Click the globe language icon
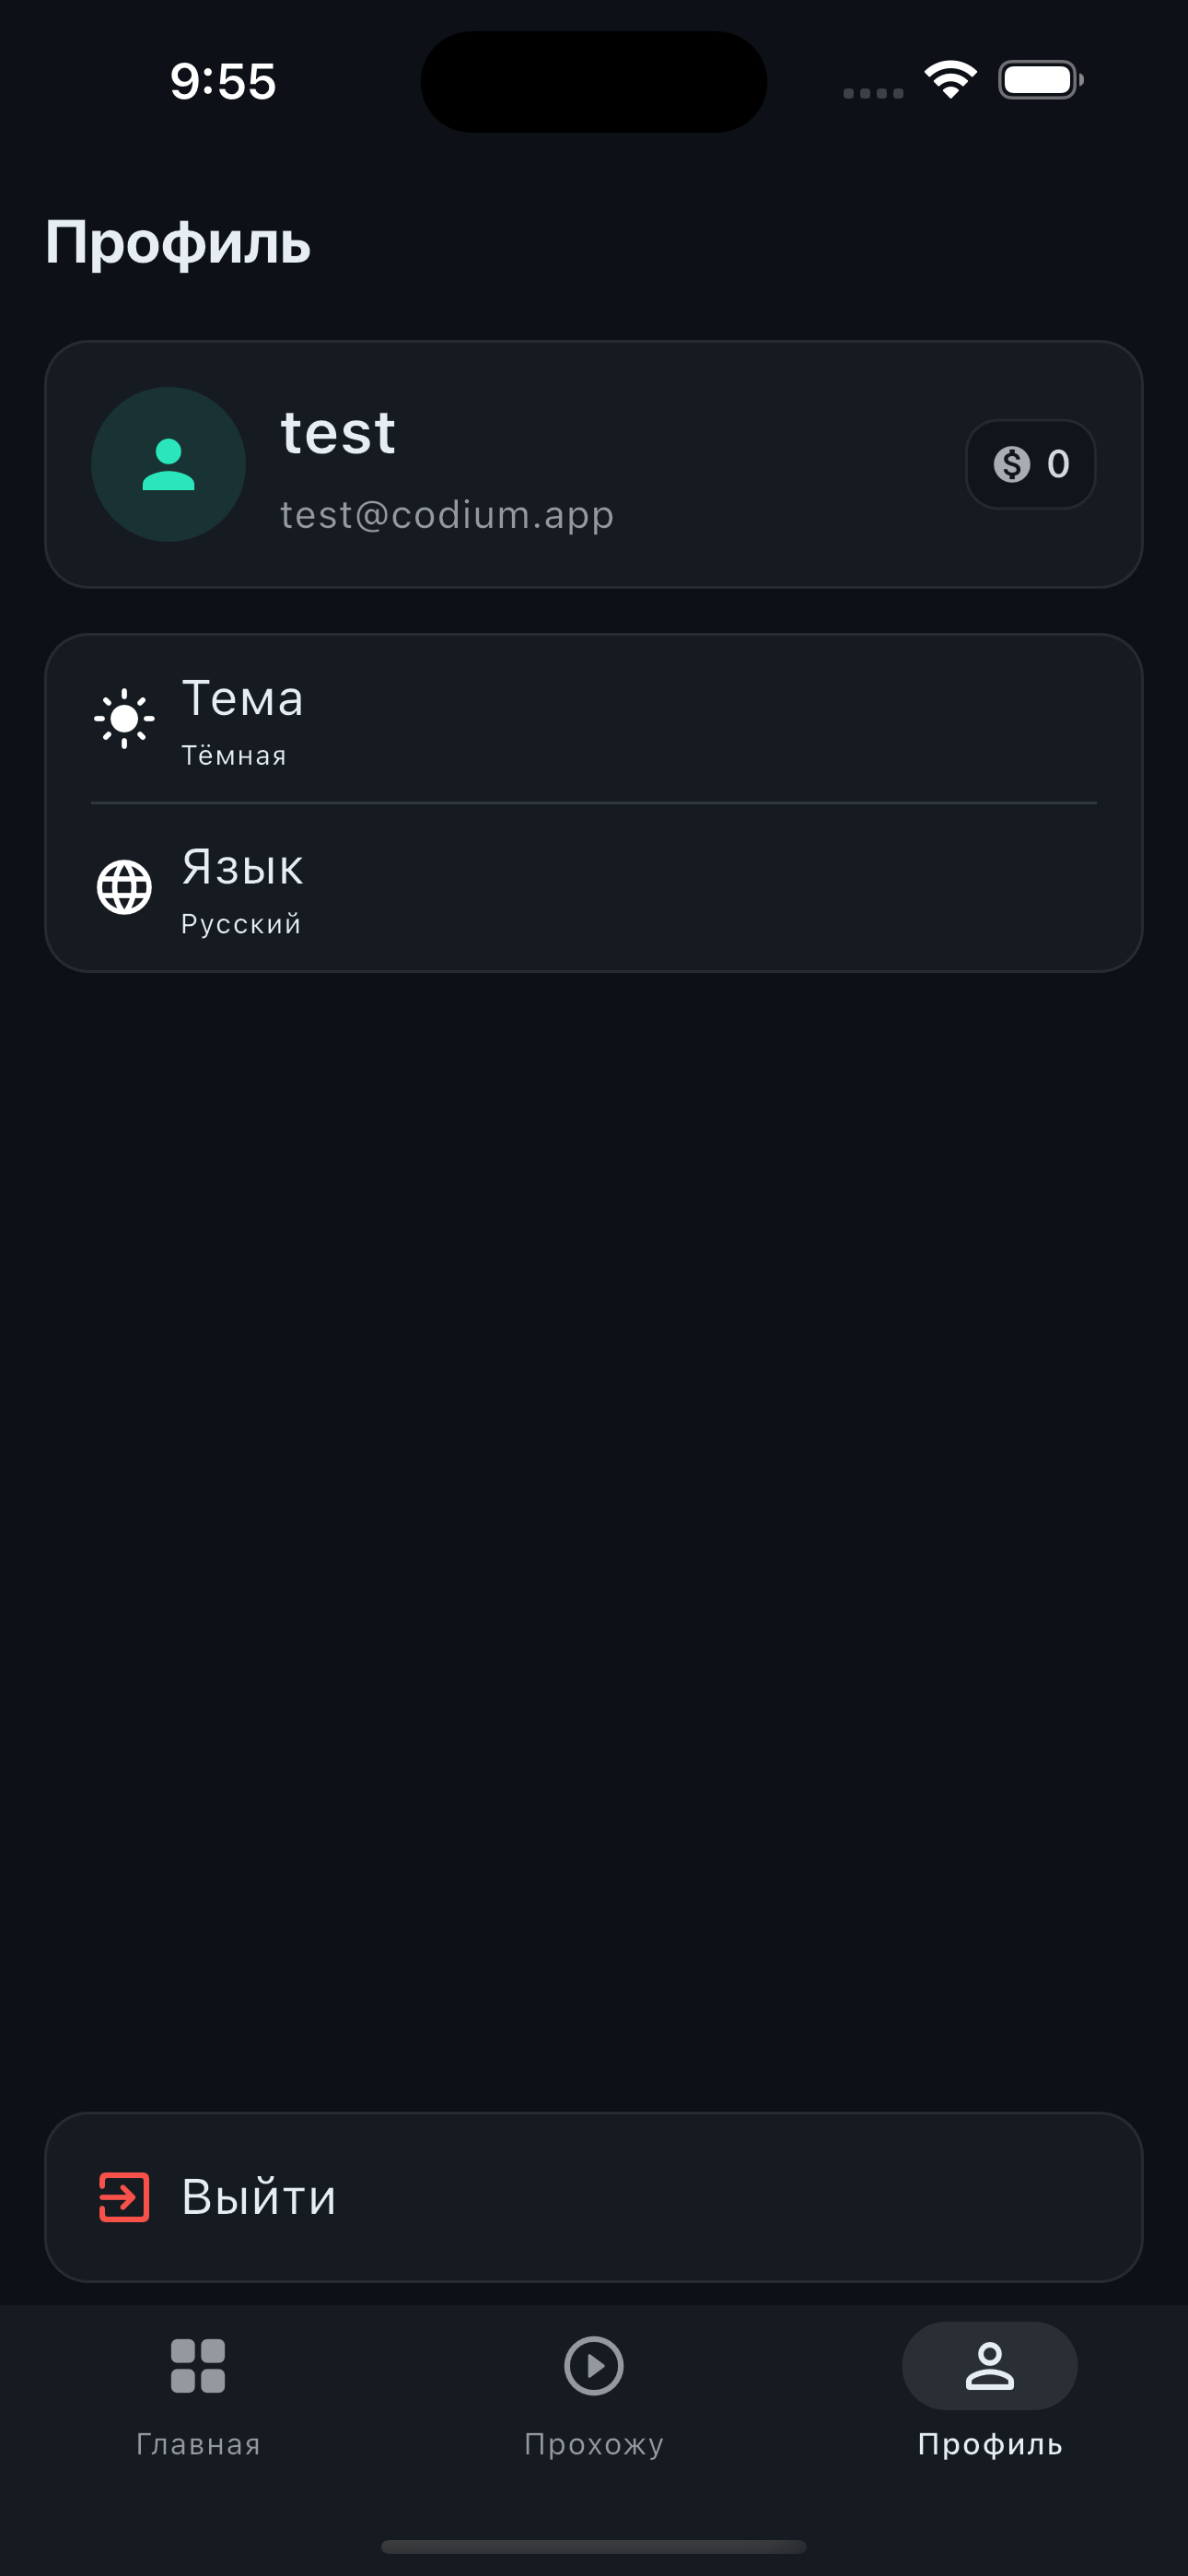 click(x=124, y=887)
